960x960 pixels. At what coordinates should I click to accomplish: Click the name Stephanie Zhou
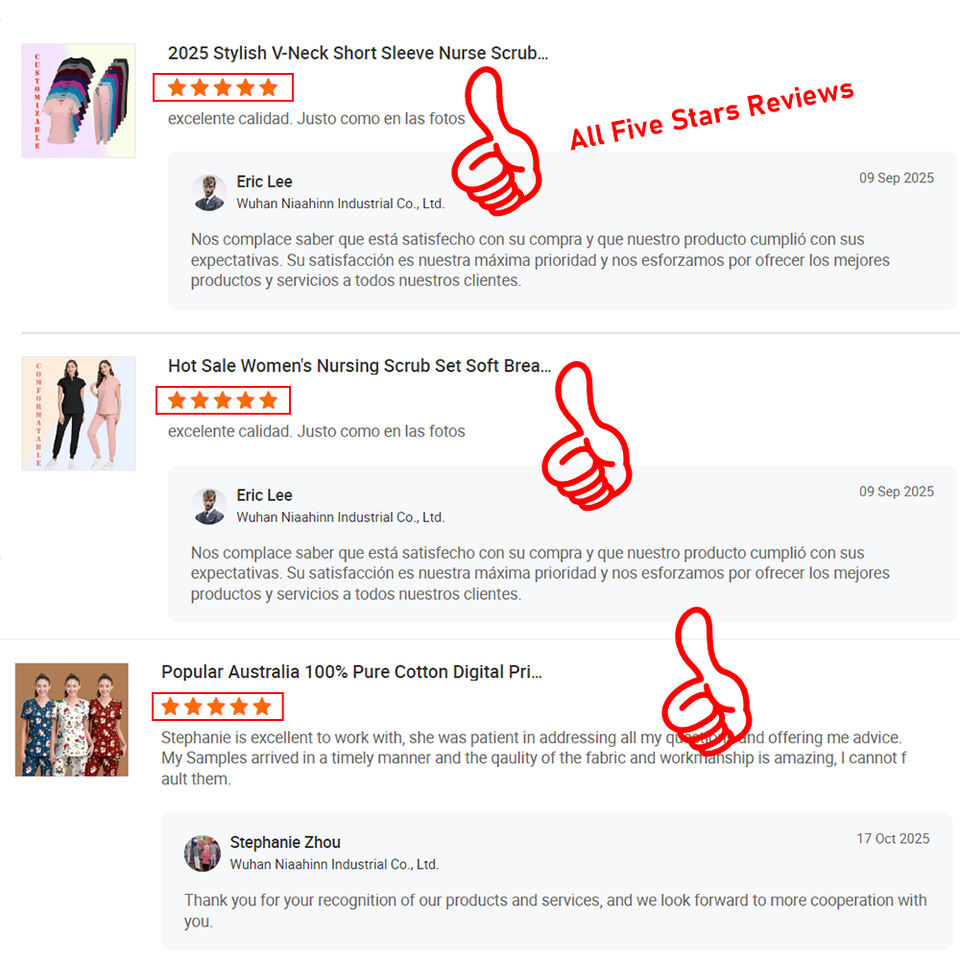[285, 842]
